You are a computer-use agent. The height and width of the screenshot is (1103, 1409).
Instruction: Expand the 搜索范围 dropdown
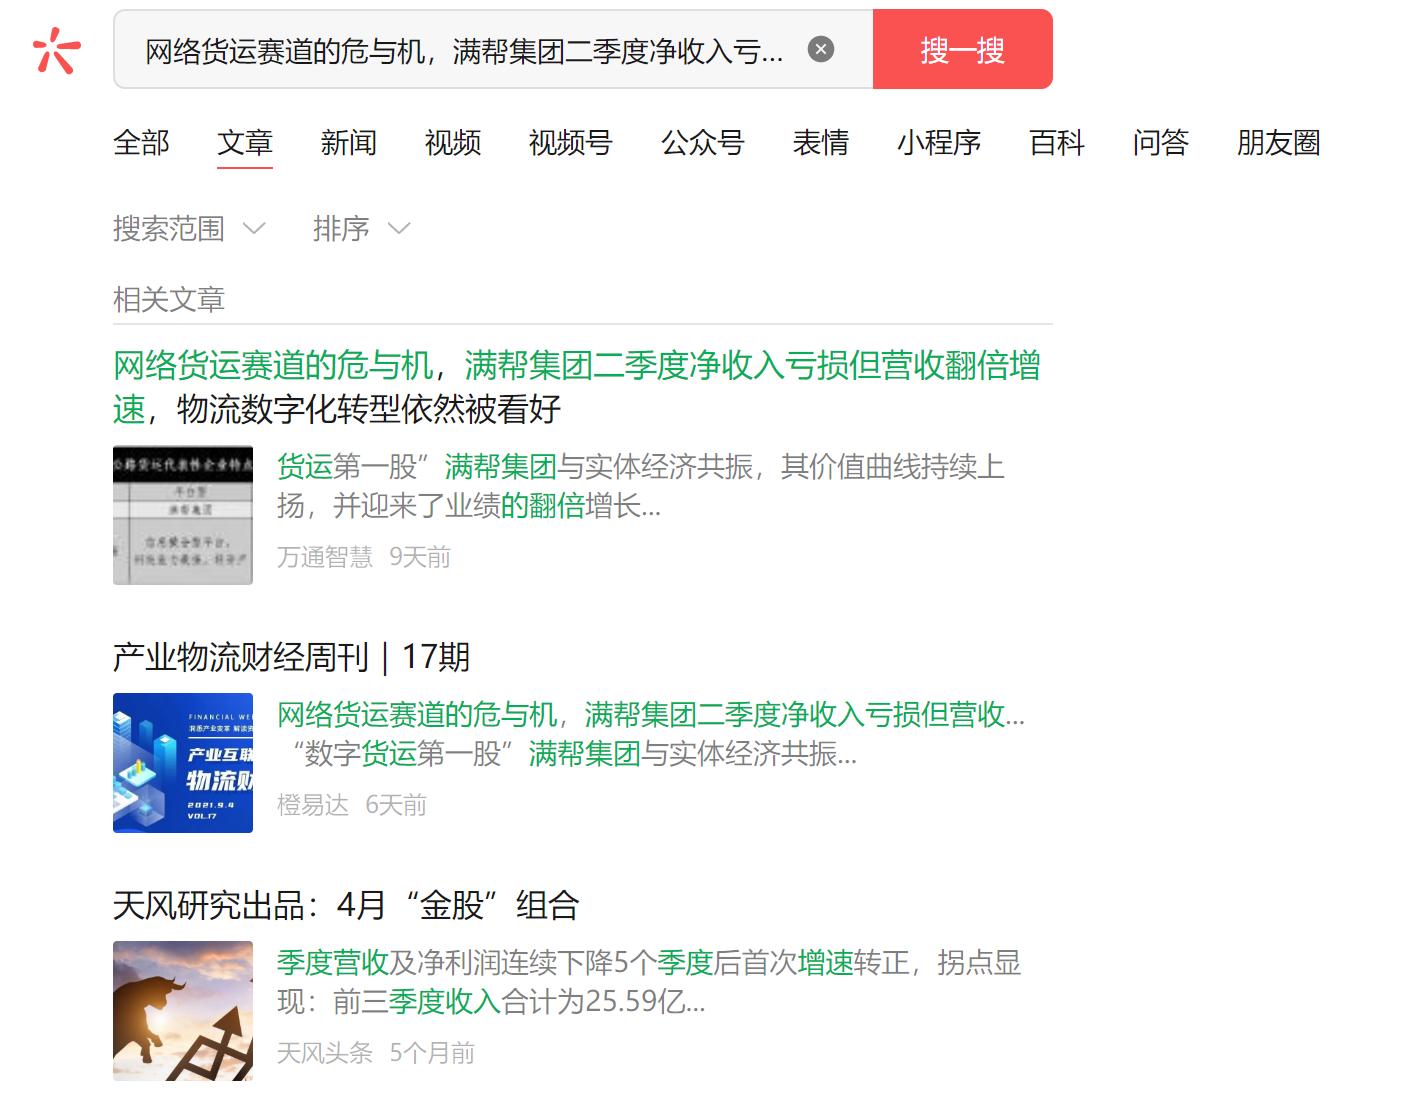(x=189, y=229)
